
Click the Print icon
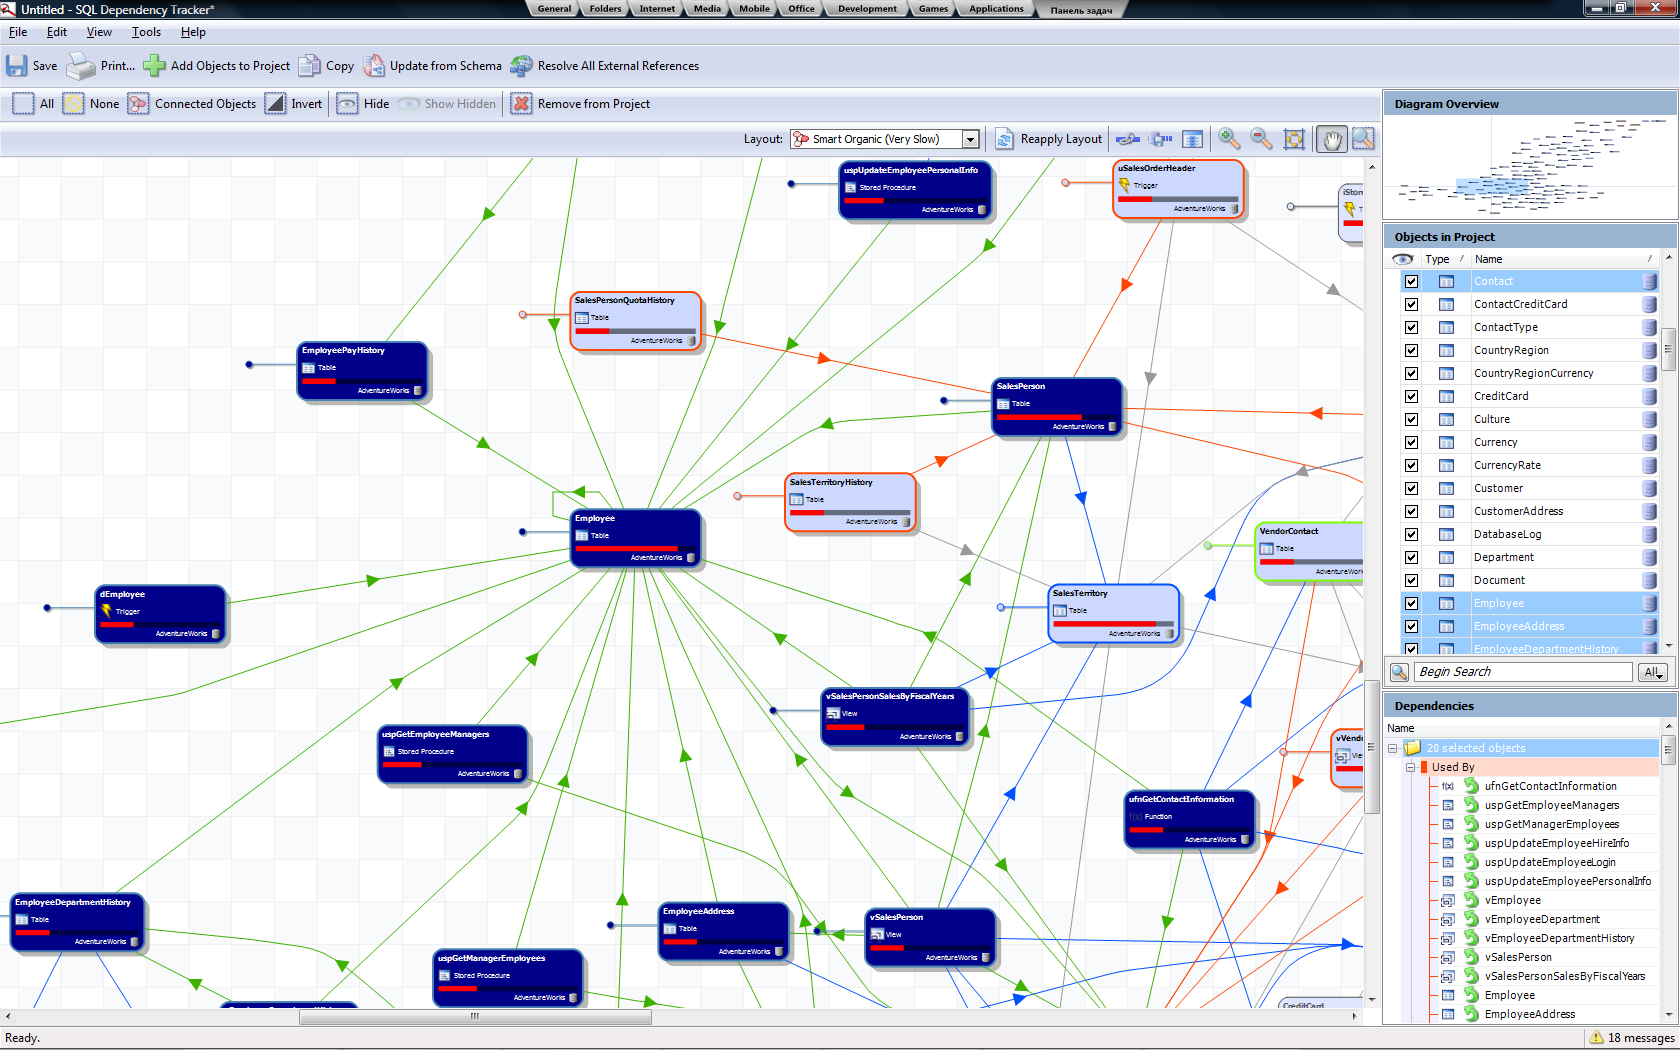(x=80, y=66)
